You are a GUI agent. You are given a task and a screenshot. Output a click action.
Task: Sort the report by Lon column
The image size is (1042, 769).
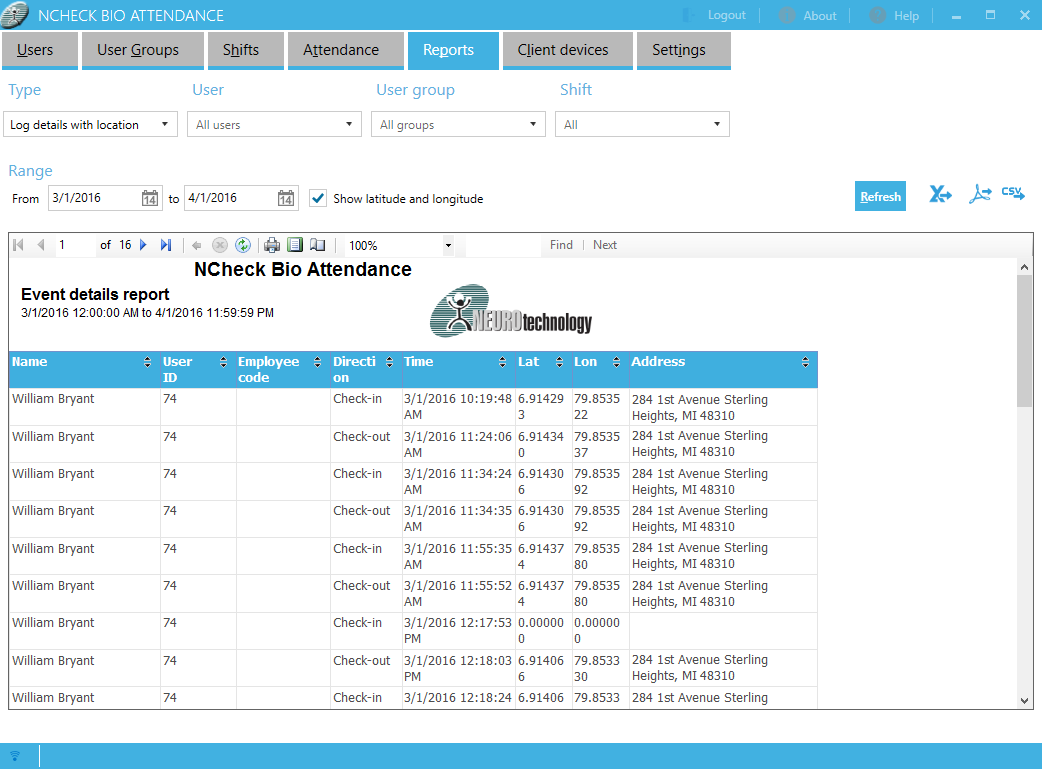pyautogui.click(x=617, y=362)
